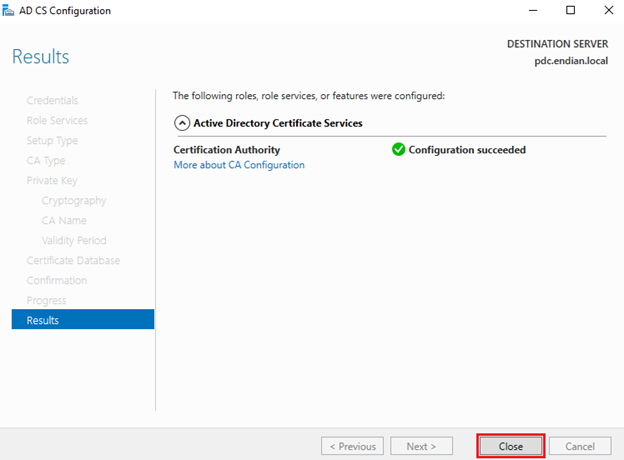624x460 pixels.
Task: Open the More about CA Configuration link
Action: point(239,165)
